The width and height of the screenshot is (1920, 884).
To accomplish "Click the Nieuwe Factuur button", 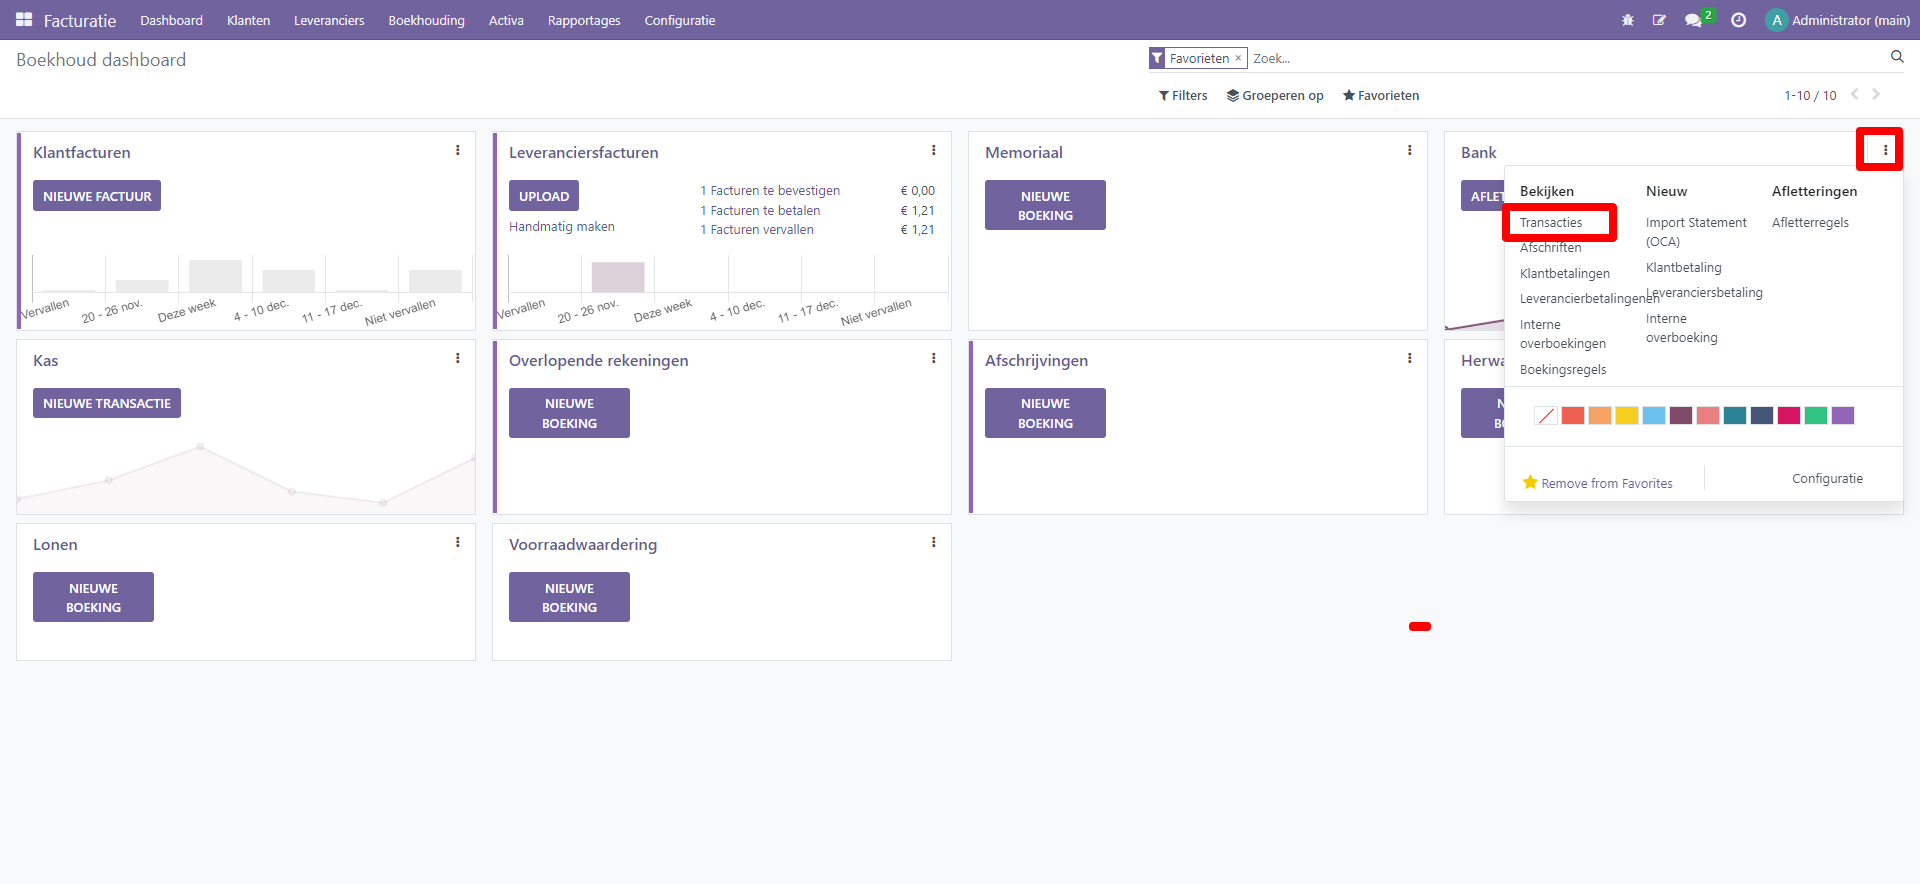I will (97, 196).
